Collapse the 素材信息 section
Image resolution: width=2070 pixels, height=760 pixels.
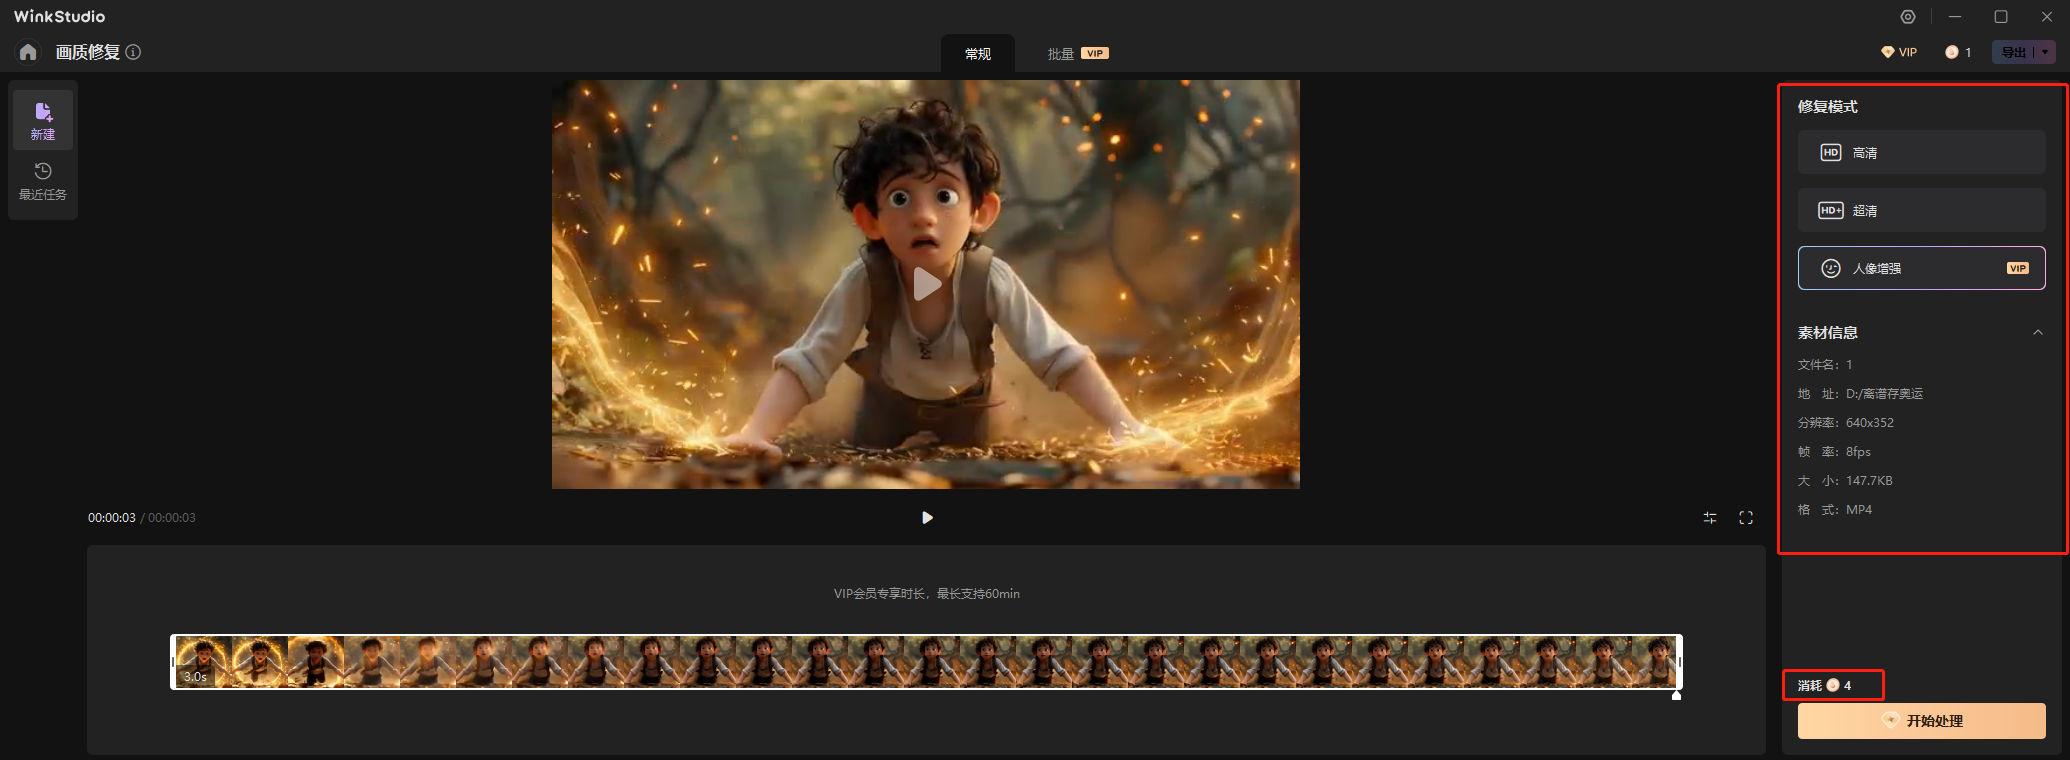(2038, 333)
